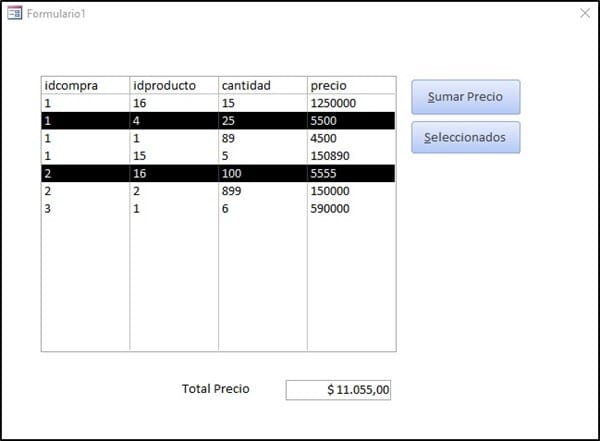Click the Sumar Precio button
600x441 pixels.
pyautogui.click(x=465, y=97)
